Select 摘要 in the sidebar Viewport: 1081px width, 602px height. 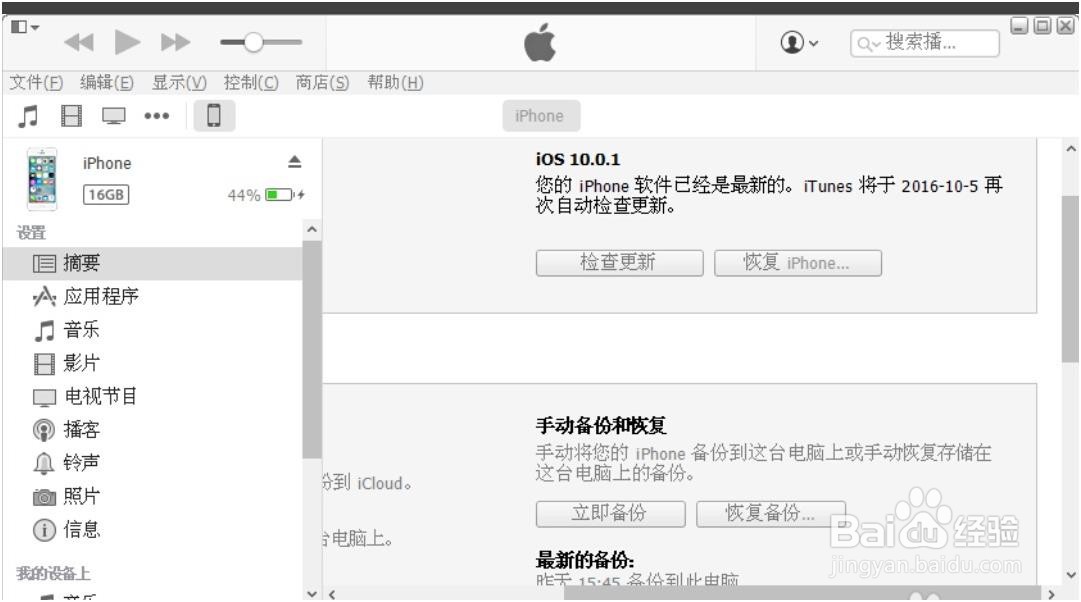pos(152,263)
